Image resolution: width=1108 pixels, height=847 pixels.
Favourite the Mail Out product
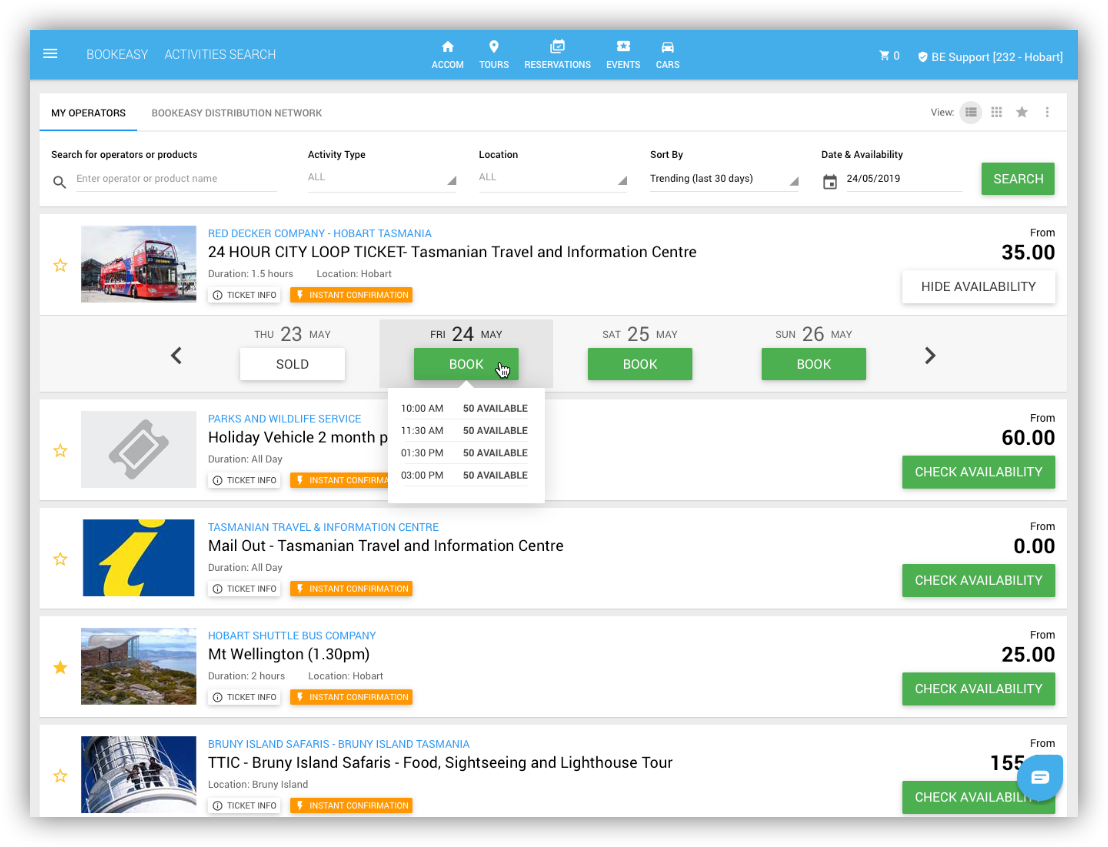coord(61,559)
